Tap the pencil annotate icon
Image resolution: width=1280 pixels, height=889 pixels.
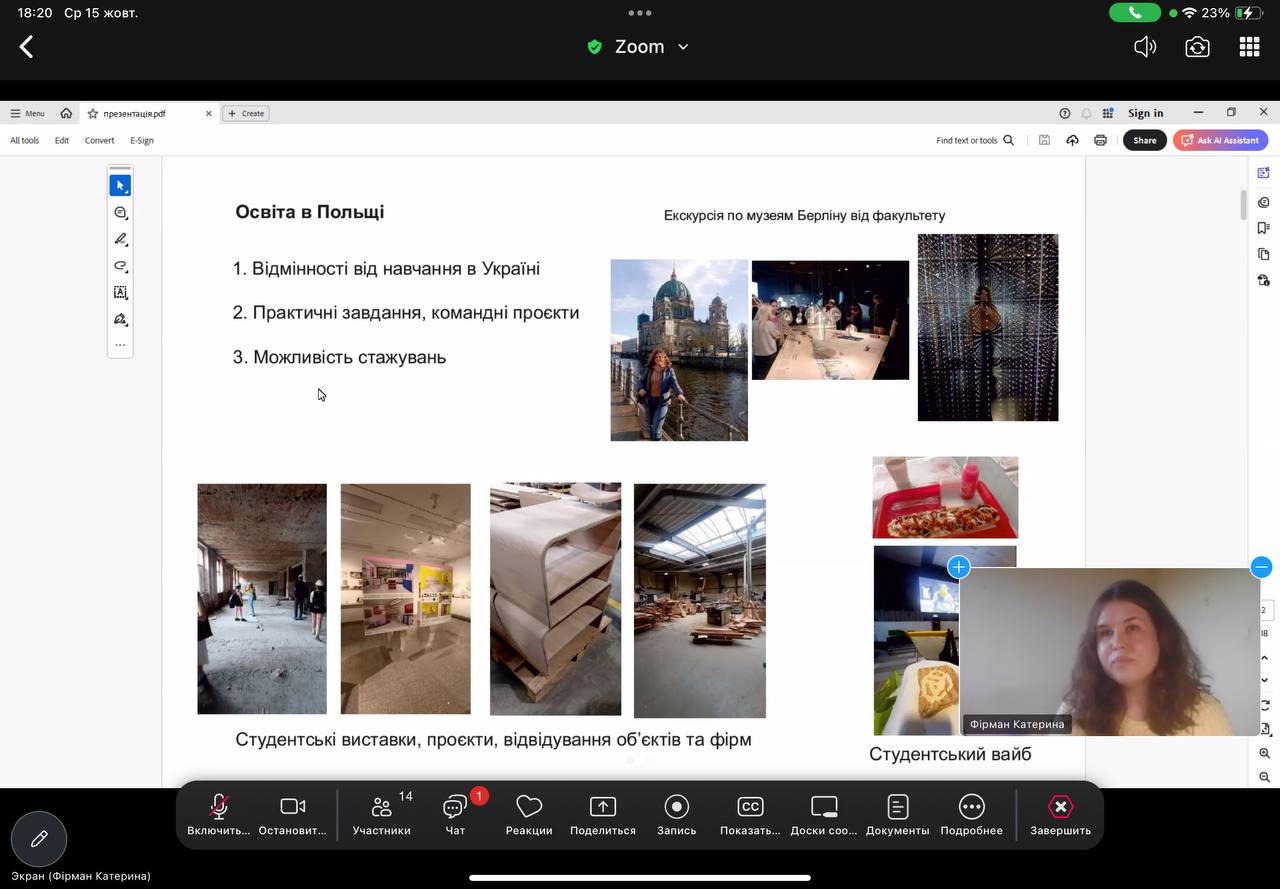coord(39,839)
